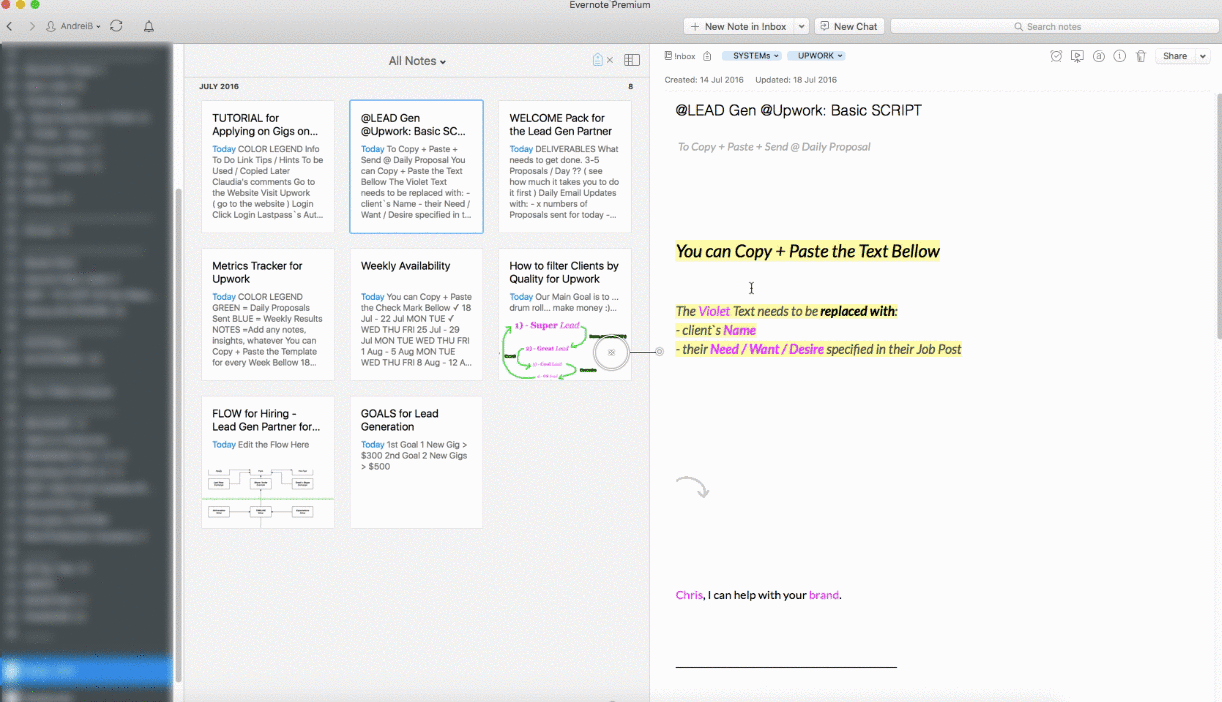Click the tag filter icon in note list
1222x702 pixels.
coord(598,60)
